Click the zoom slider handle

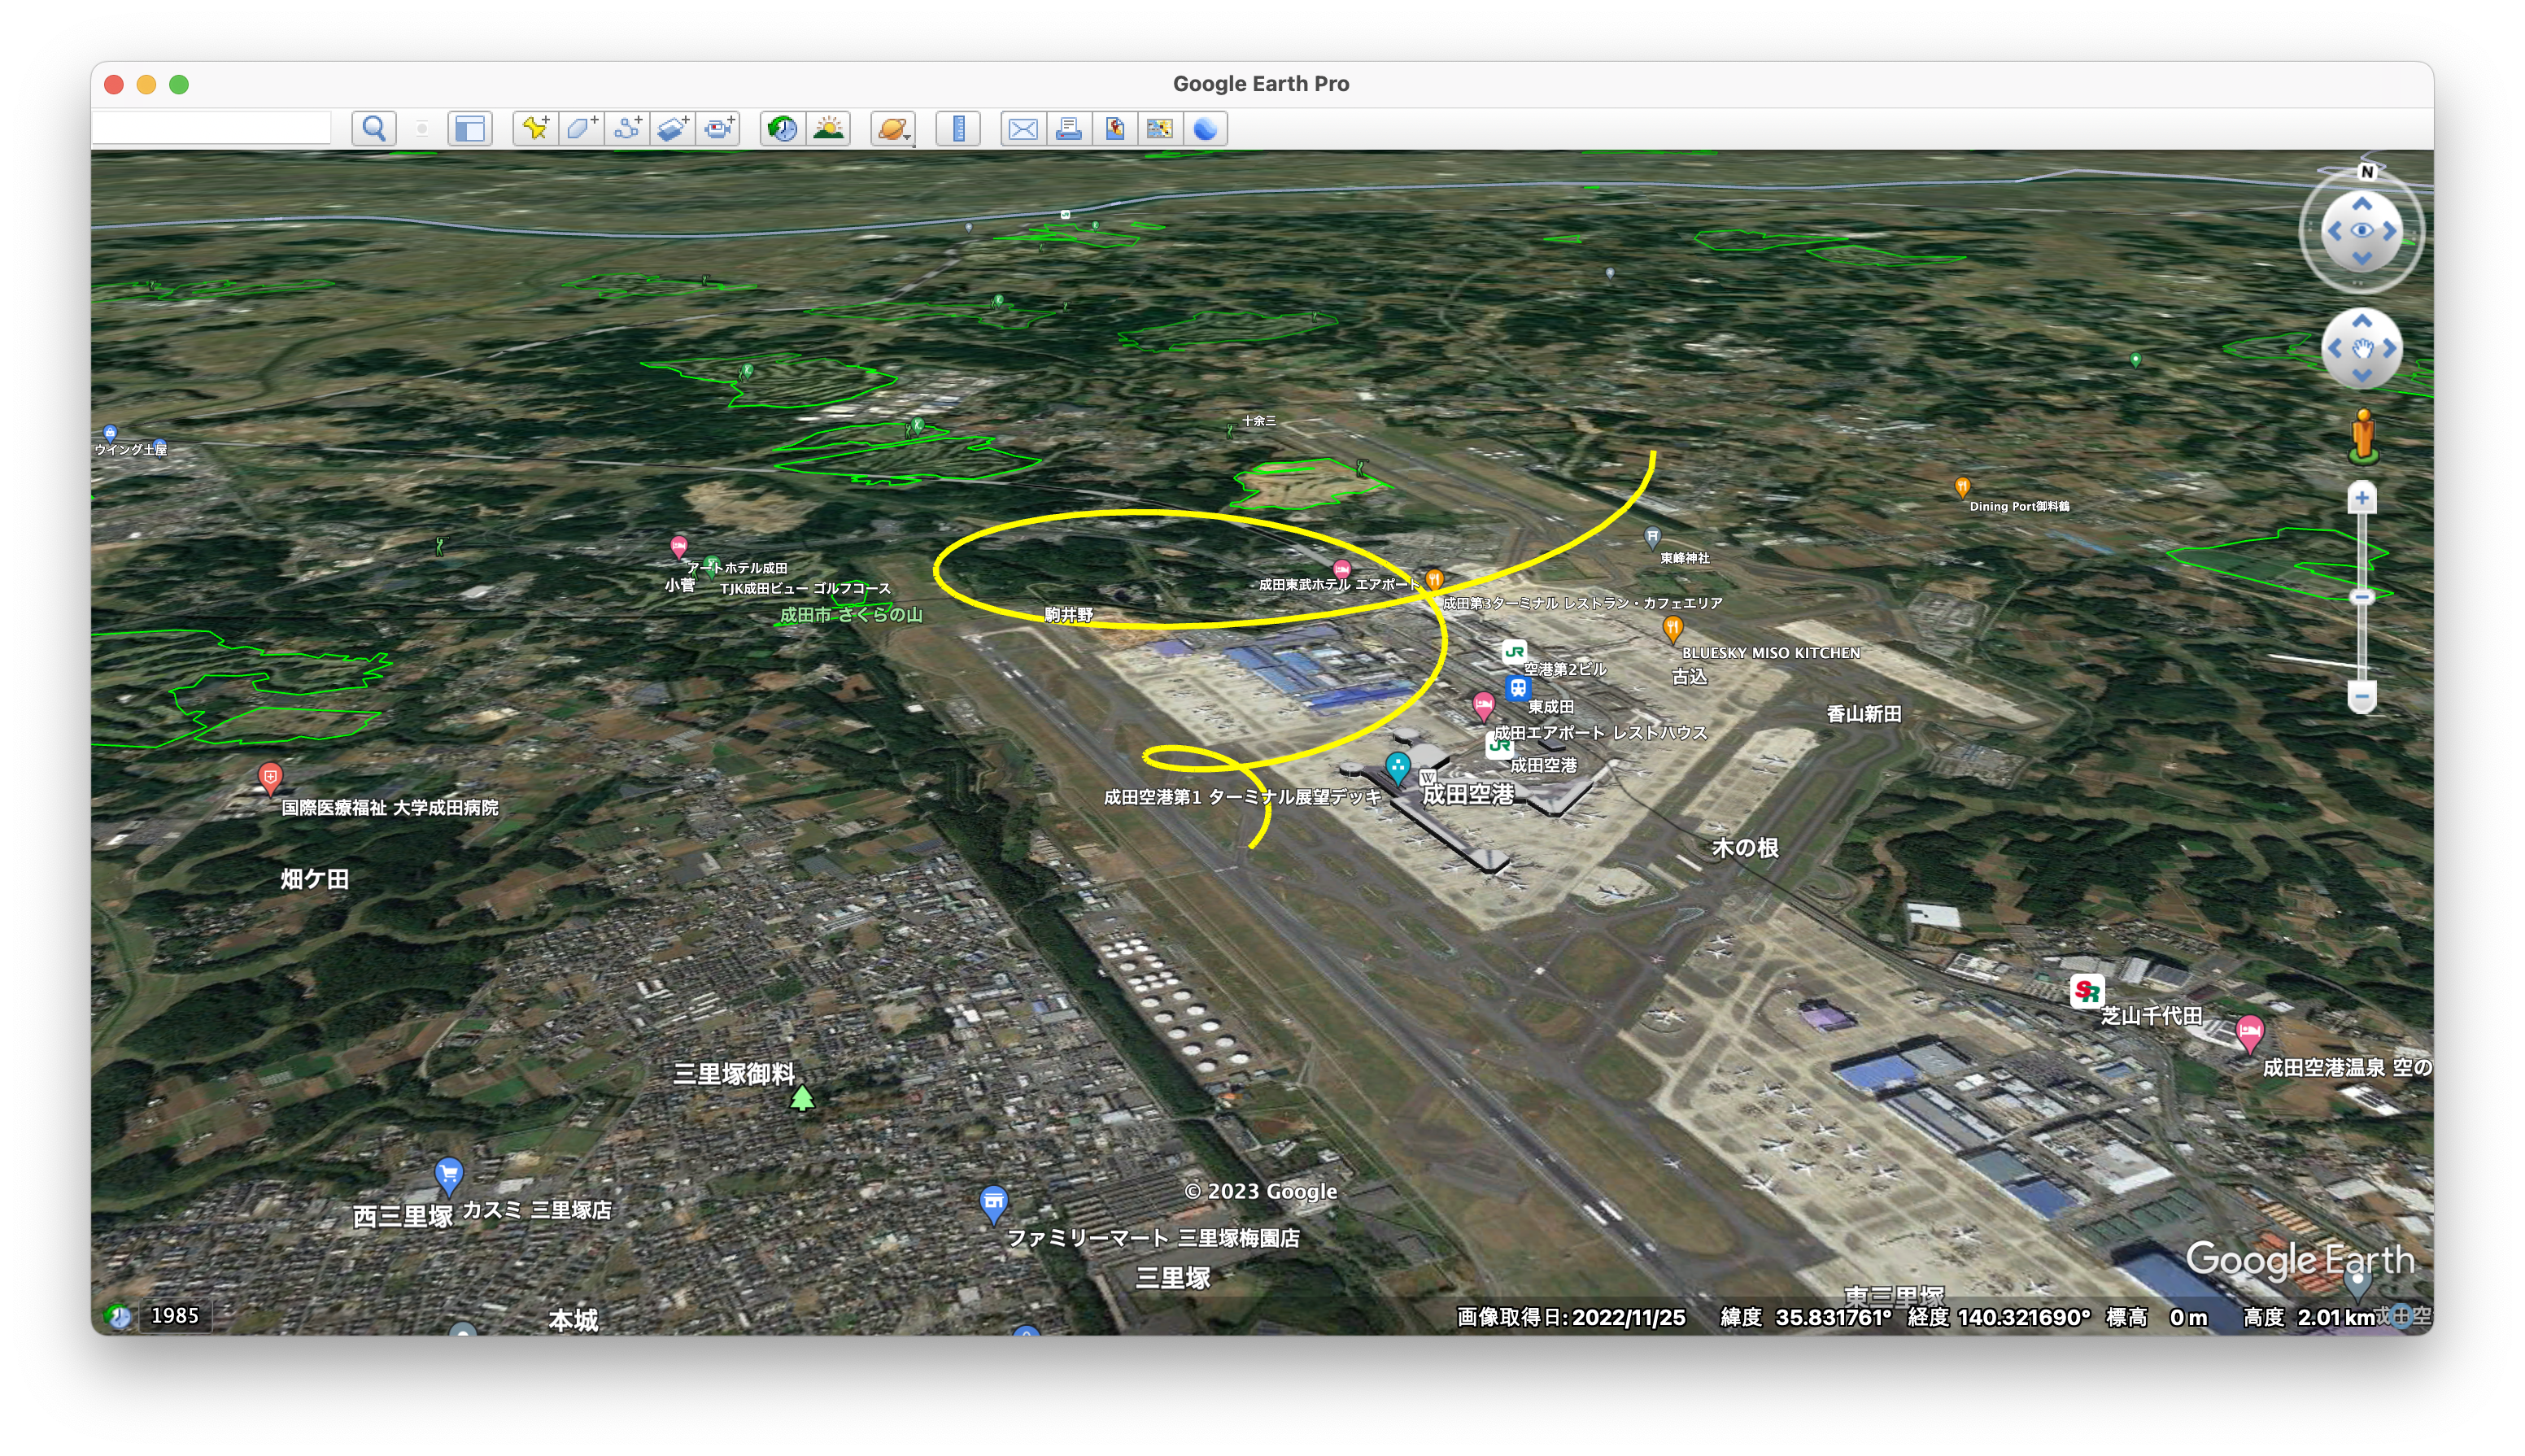click(x=2362, y=597)
